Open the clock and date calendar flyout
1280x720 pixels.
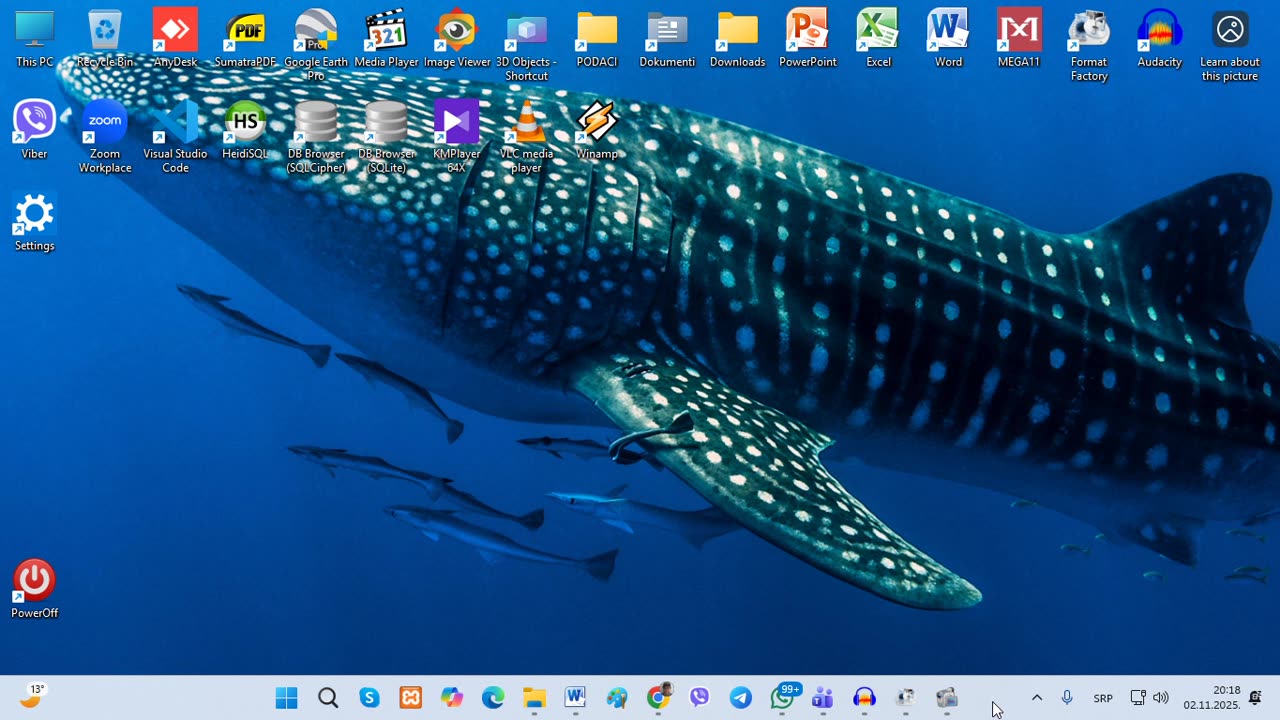(x=1212, y=698)
